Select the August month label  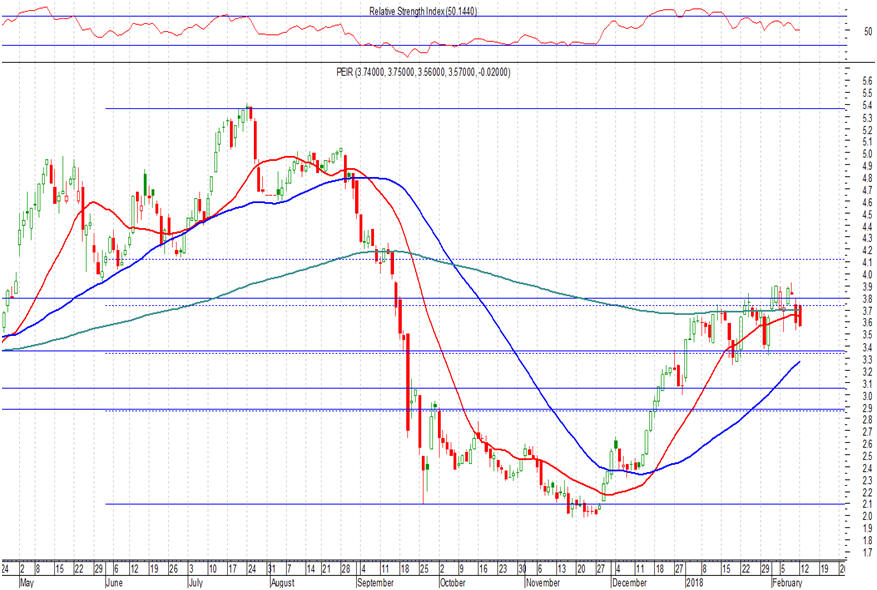[x=284, y=581]
